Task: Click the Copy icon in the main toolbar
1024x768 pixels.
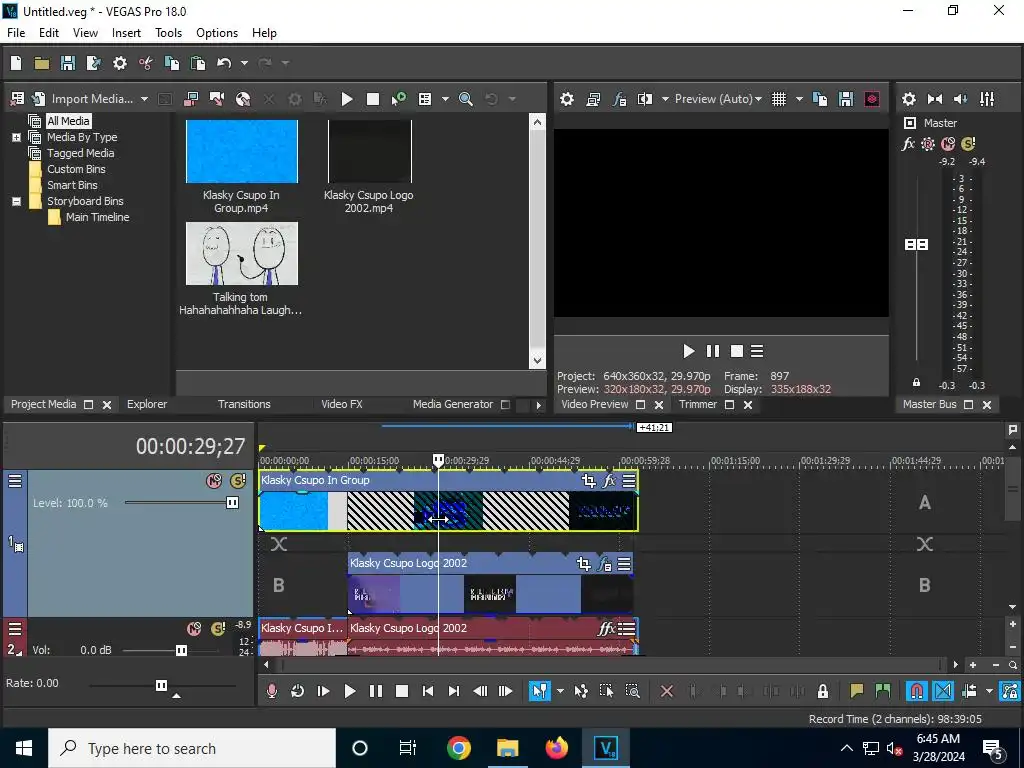Action: click(172, 63)
